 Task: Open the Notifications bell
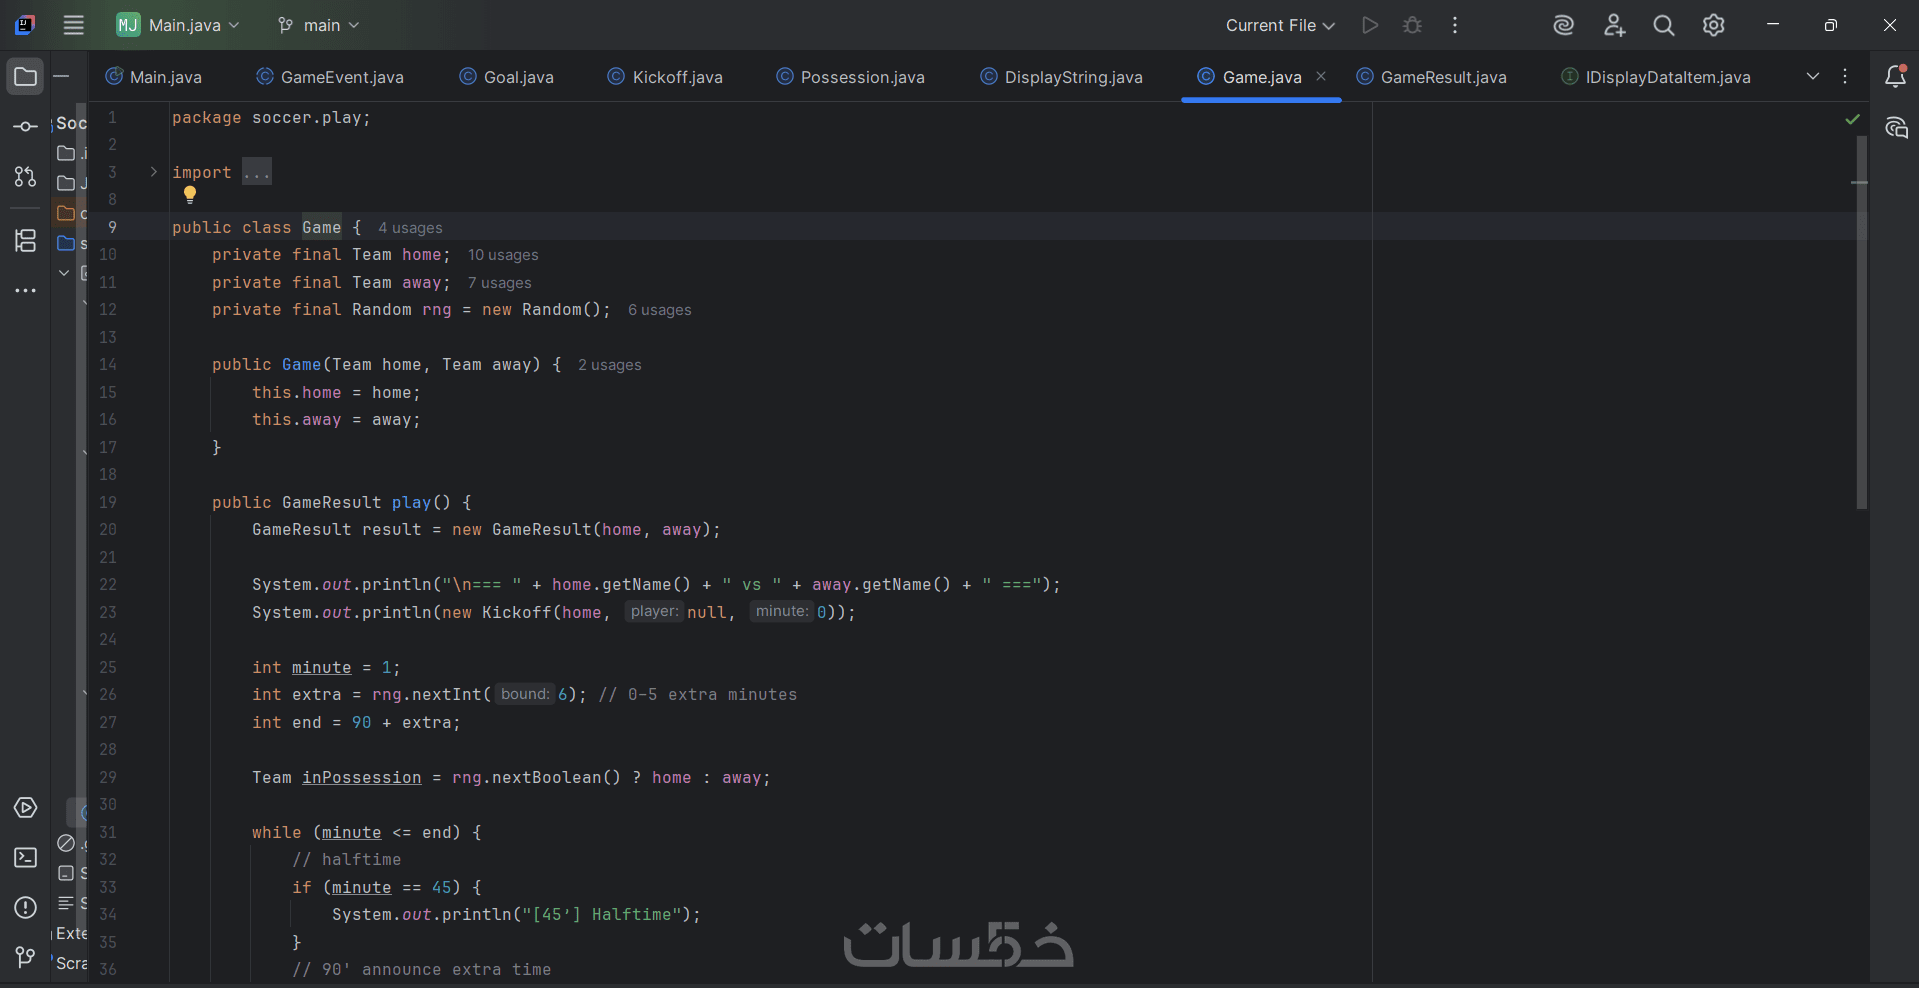[x=1895, y=76]
